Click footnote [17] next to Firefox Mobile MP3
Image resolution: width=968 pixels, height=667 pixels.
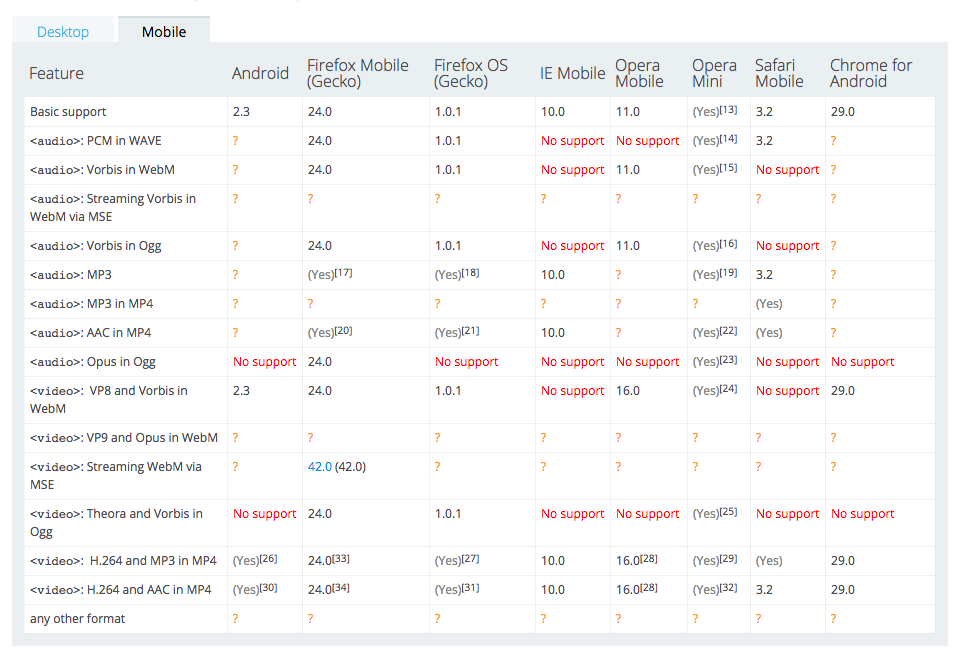344,272
